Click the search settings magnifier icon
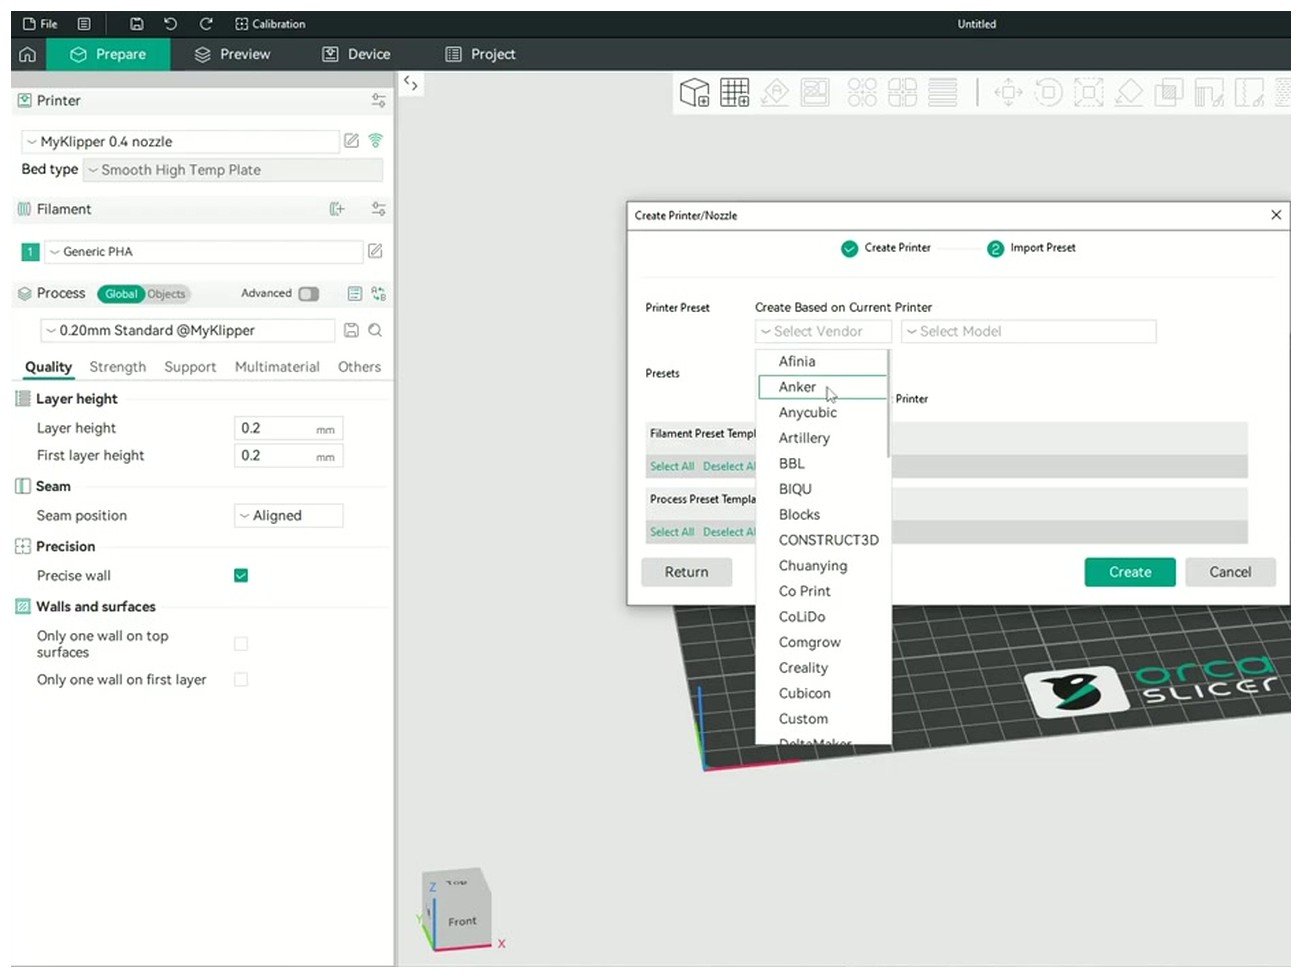Image resolution: width=1302 pixels, height=978 pixels. point(375,330)
